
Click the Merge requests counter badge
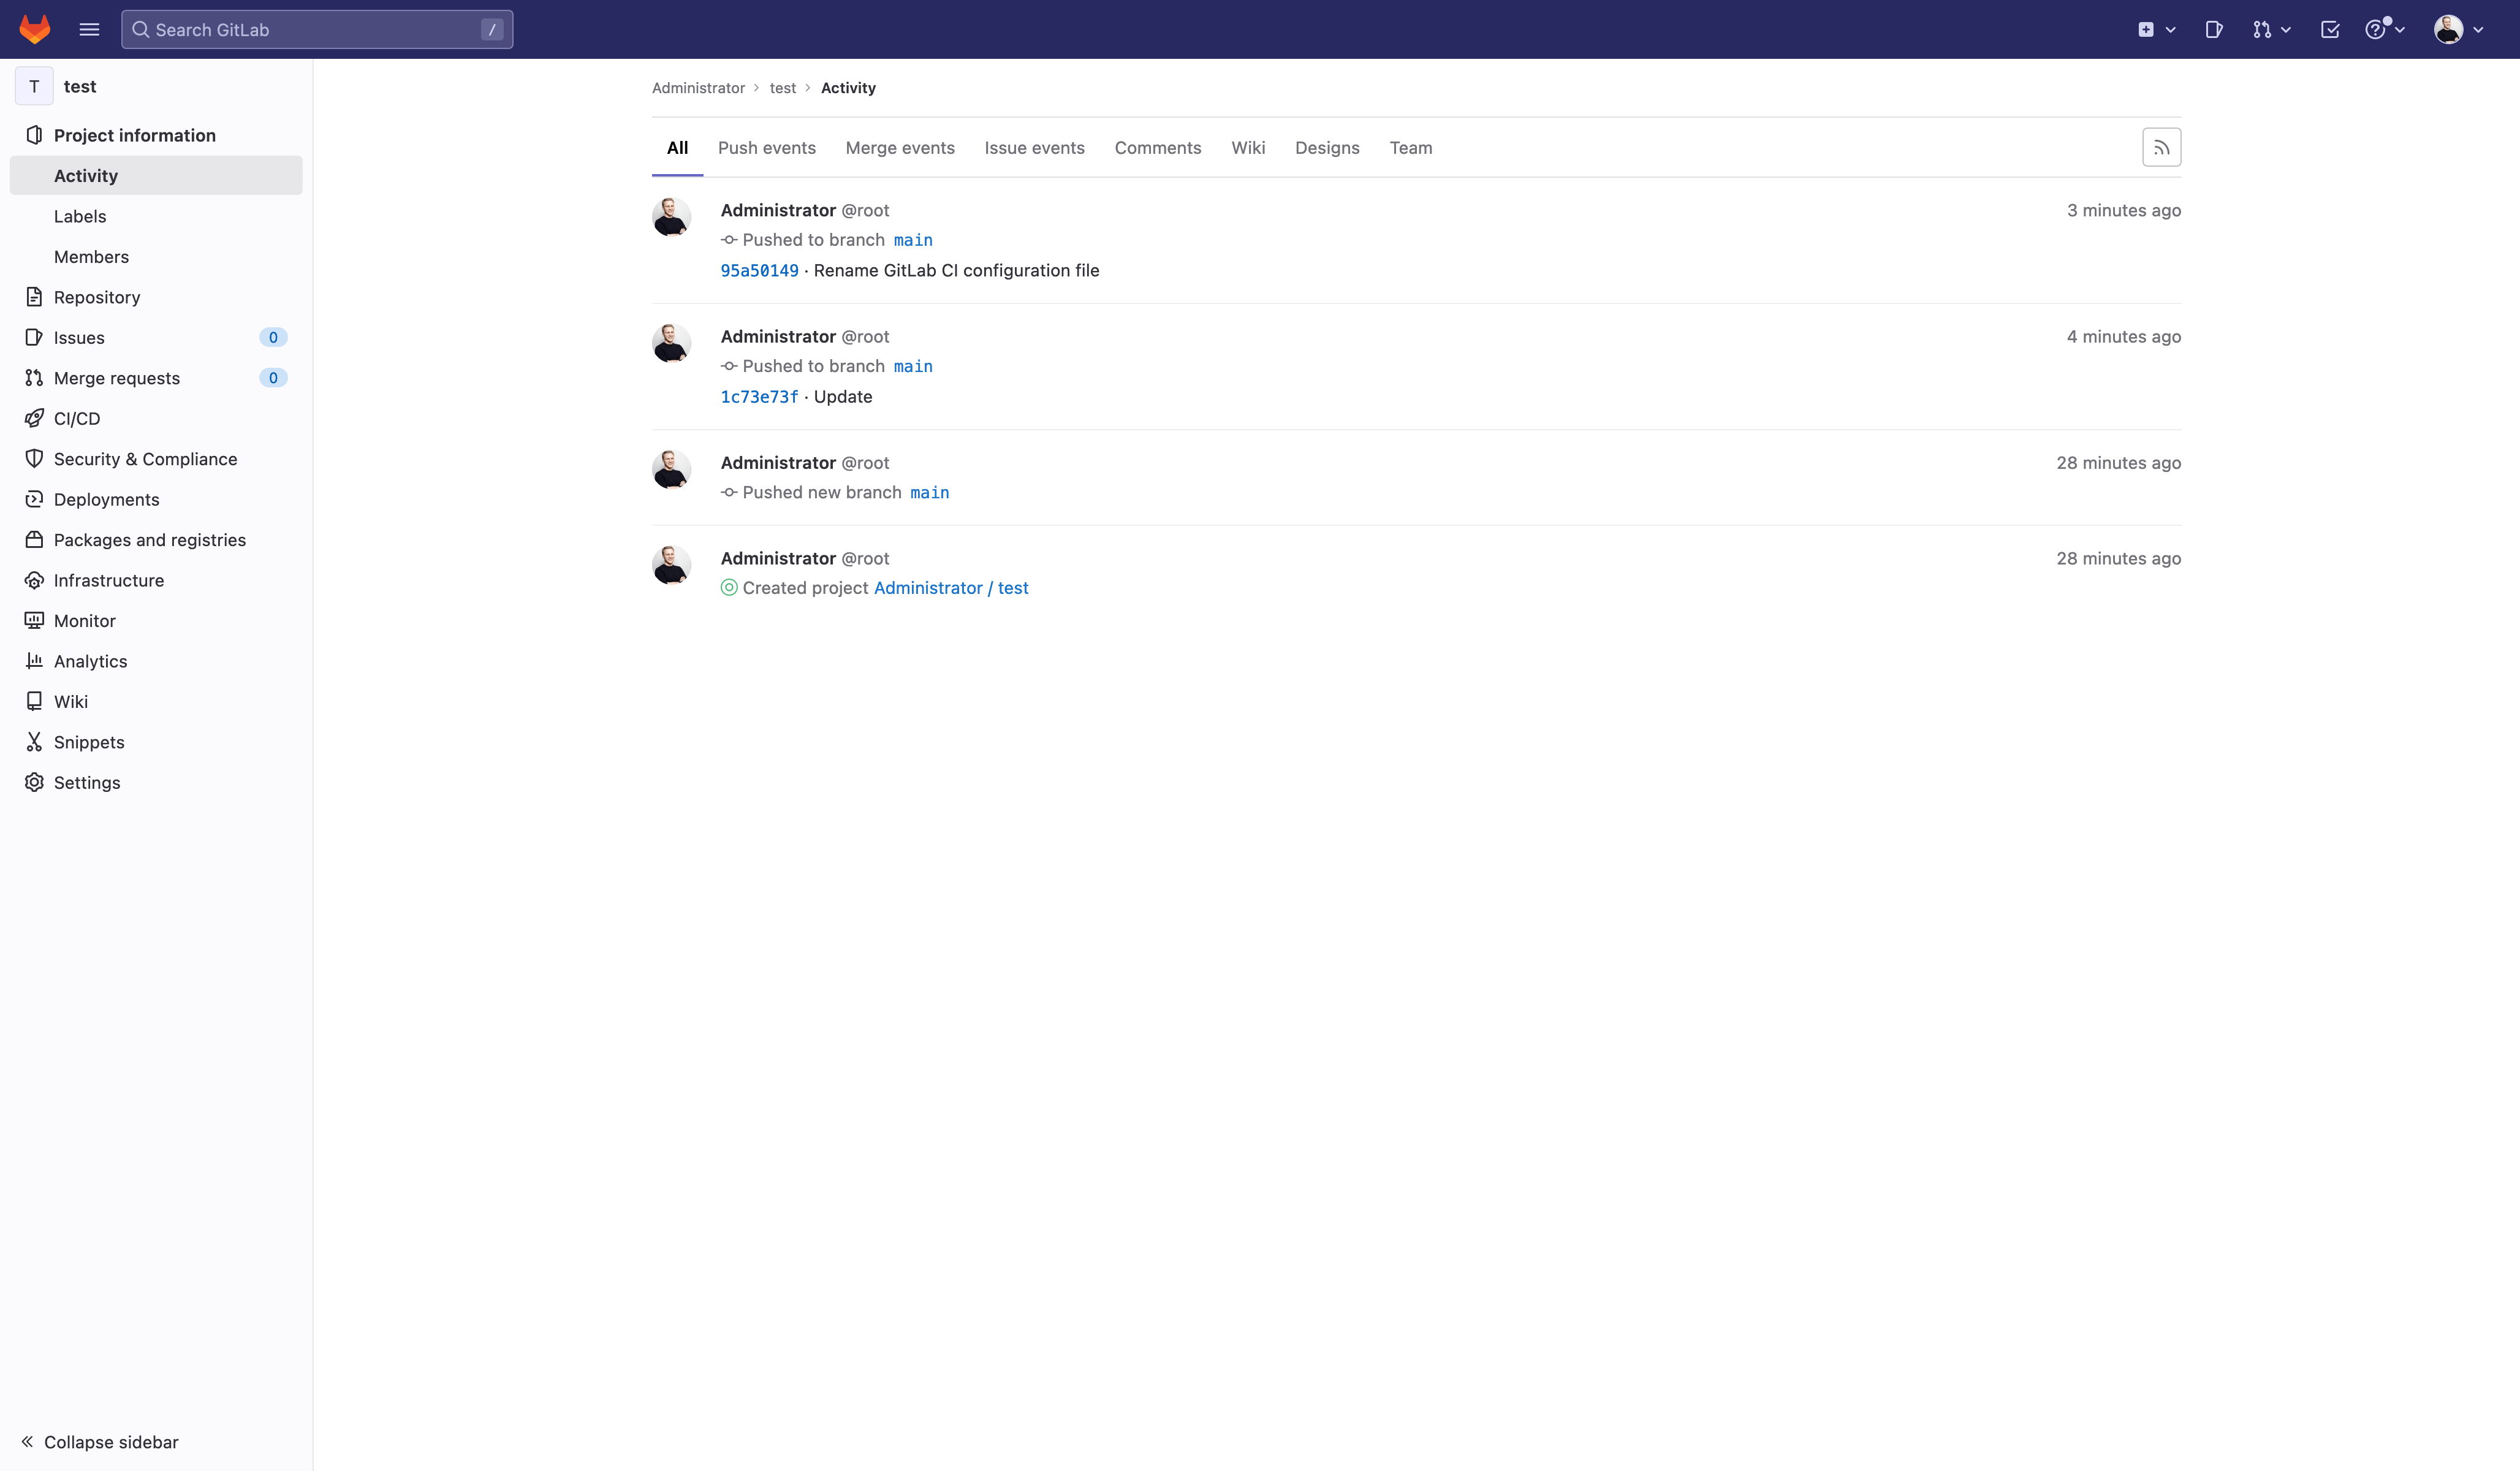pyautogui.click(x=273, y=378)
